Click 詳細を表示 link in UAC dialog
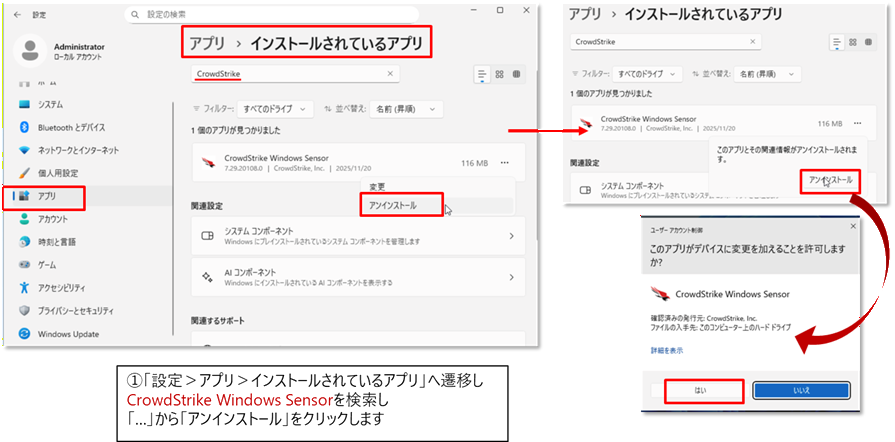This screenshot has width=895, height=442. click(x=665, y=350)
